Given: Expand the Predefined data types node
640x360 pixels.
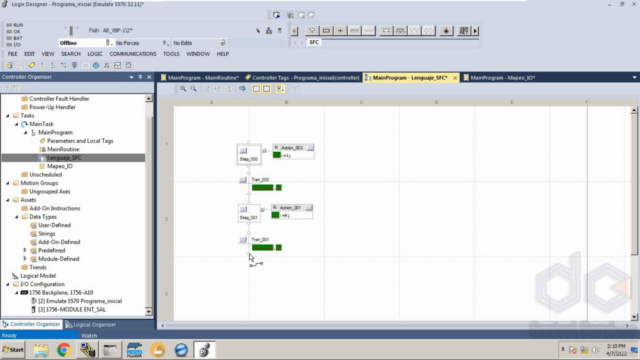Looking at the screenshot, I should (25, 250).
